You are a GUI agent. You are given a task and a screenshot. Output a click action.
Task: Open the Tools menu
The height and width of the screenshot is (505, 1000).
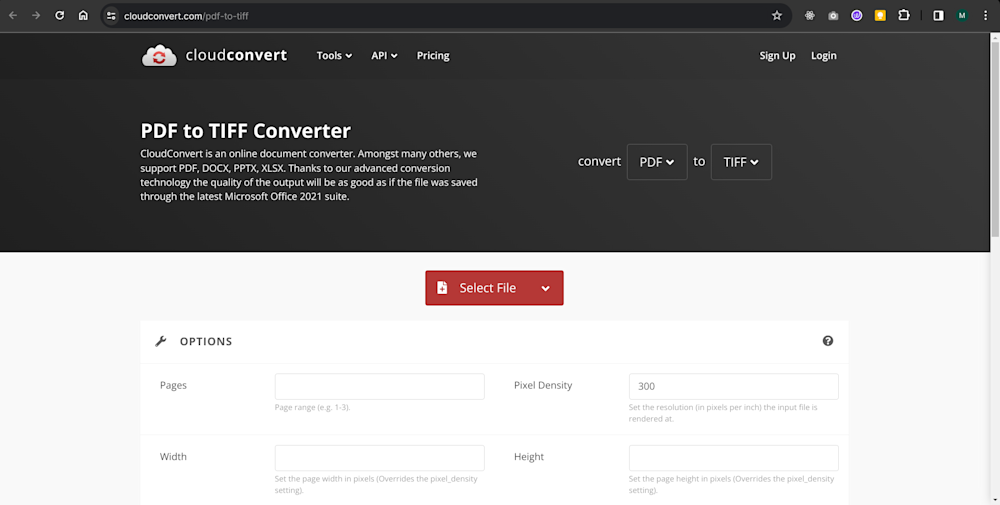pyautogui.click(x=334, y=55)
